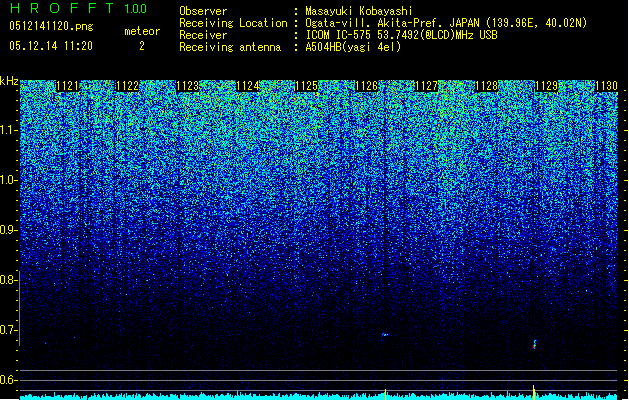Click the 'Receiving Location' label

[x=233, y=23]
